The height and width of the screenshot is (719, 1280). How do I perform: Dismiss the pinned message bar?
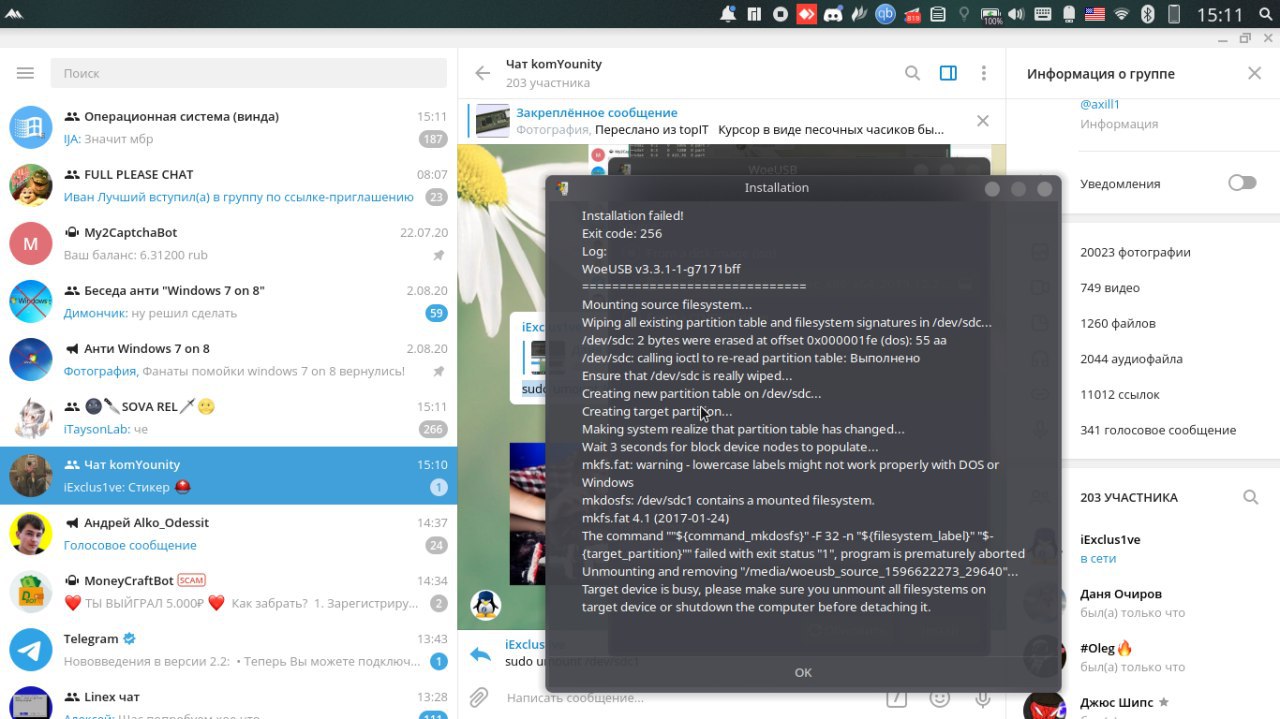(982, 121)
